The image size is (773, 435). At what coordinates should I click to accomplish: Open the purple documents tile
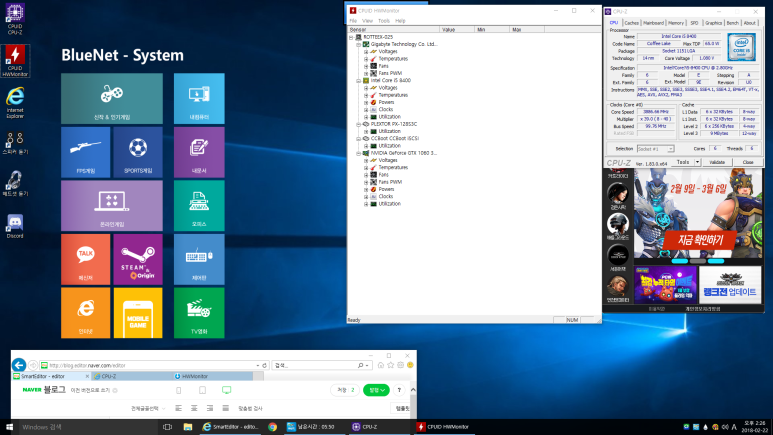199,152
